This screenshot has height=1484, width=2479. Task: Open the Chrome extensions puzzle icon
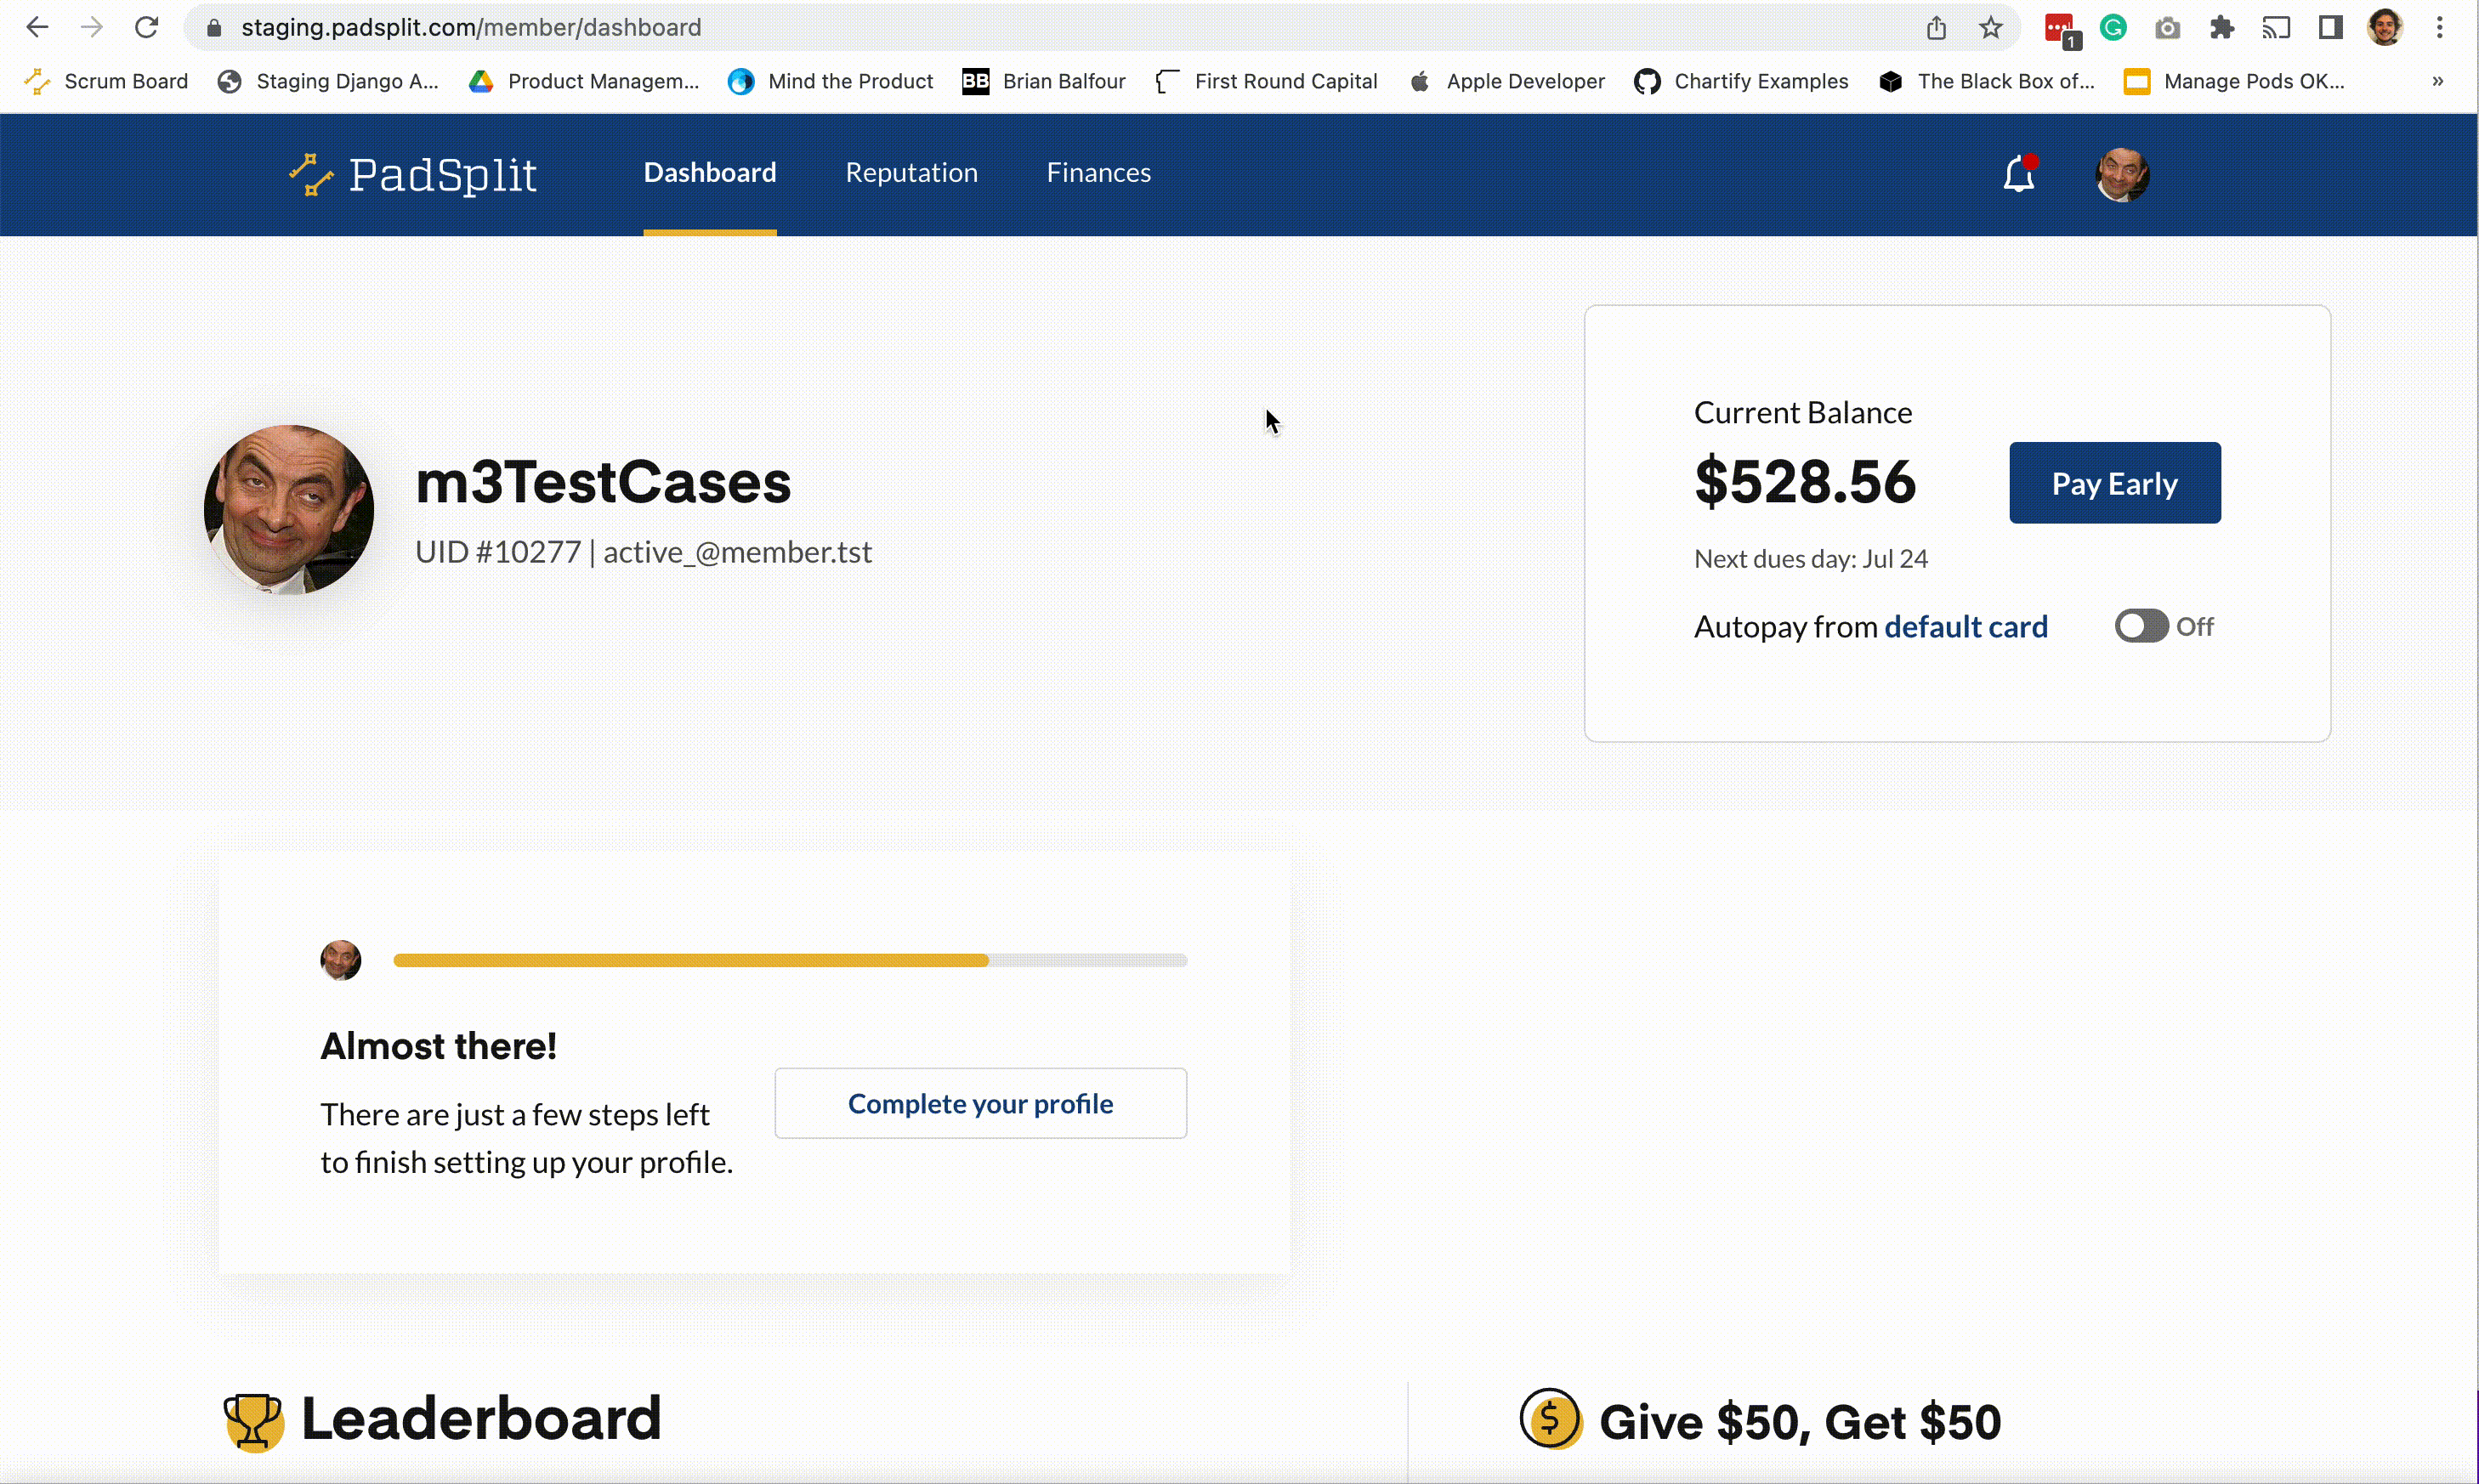(x=2221, y=28)
